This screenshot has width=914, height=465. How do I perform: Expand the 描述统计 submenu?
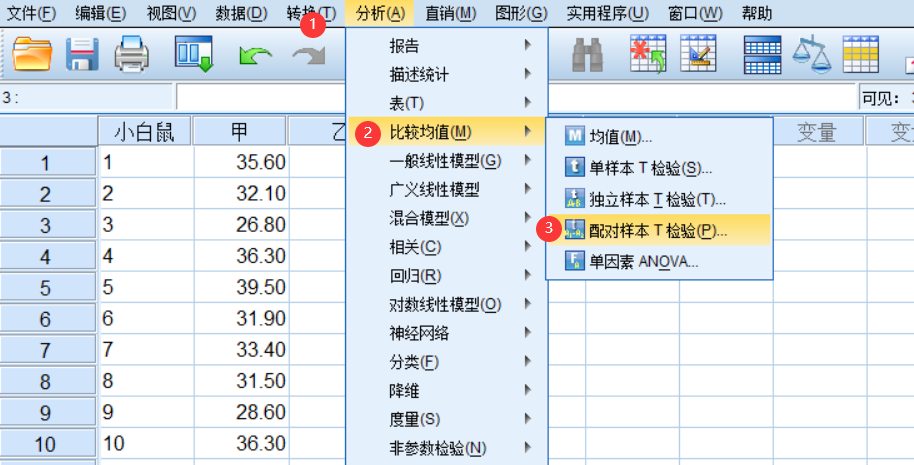447,75
